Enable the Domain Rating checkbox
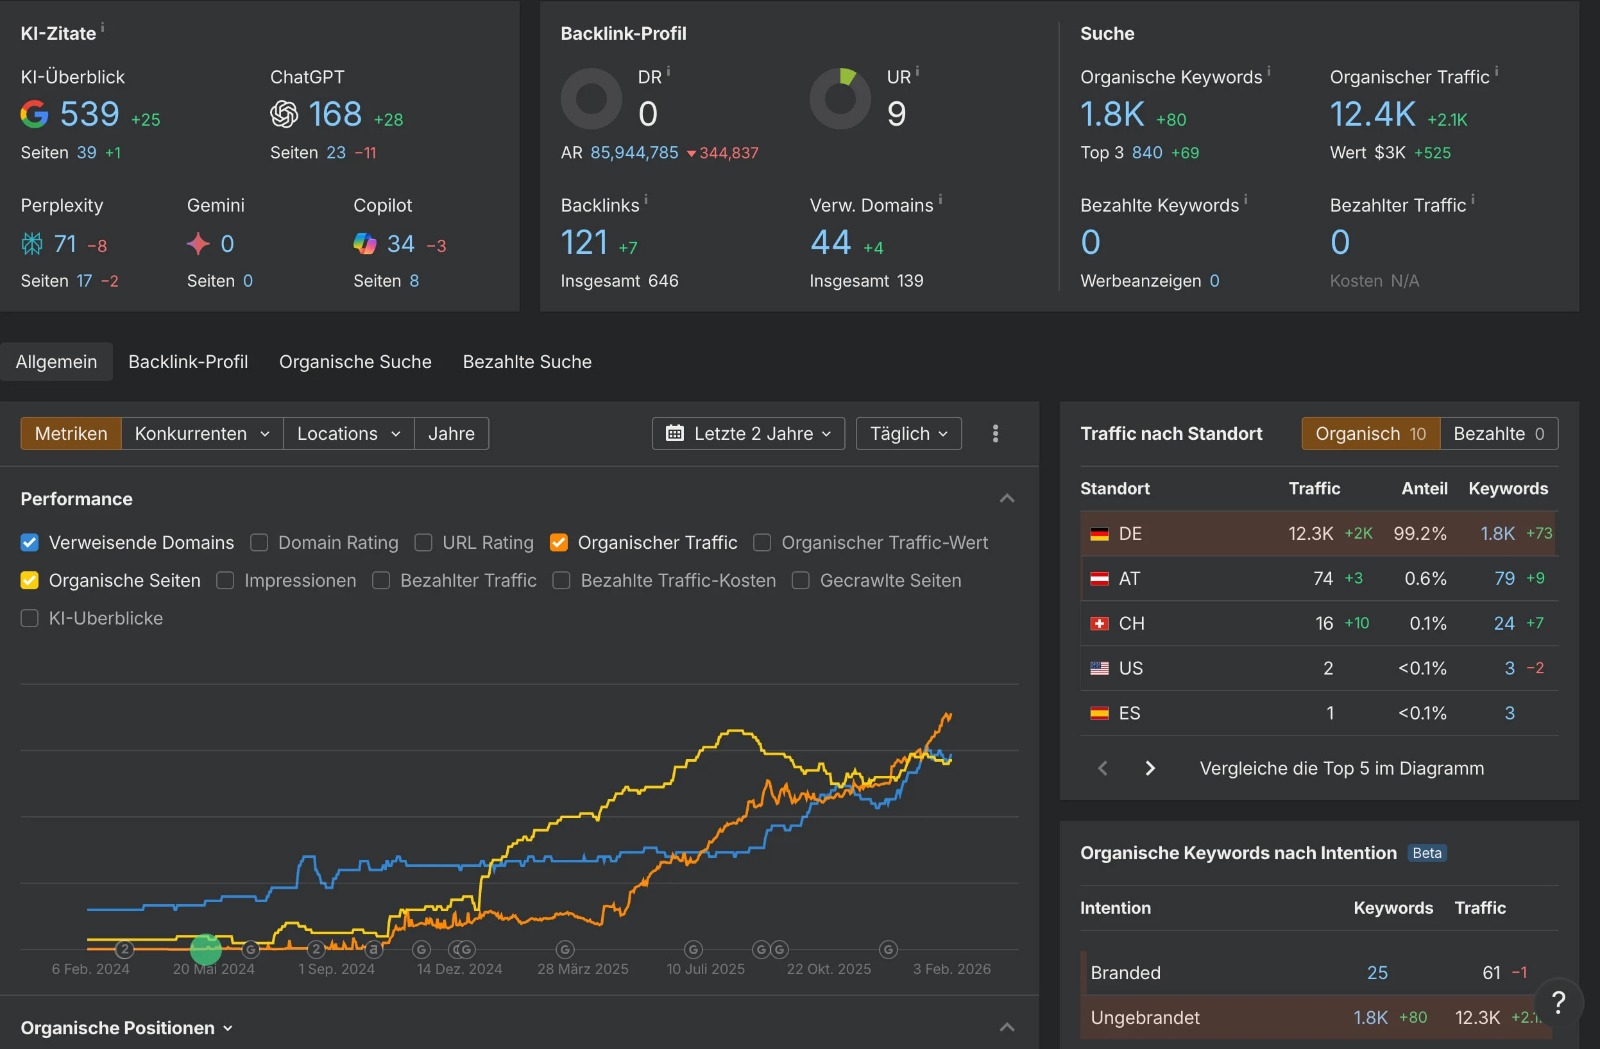Screen dimensions: 1600x1049 (259, 543)
